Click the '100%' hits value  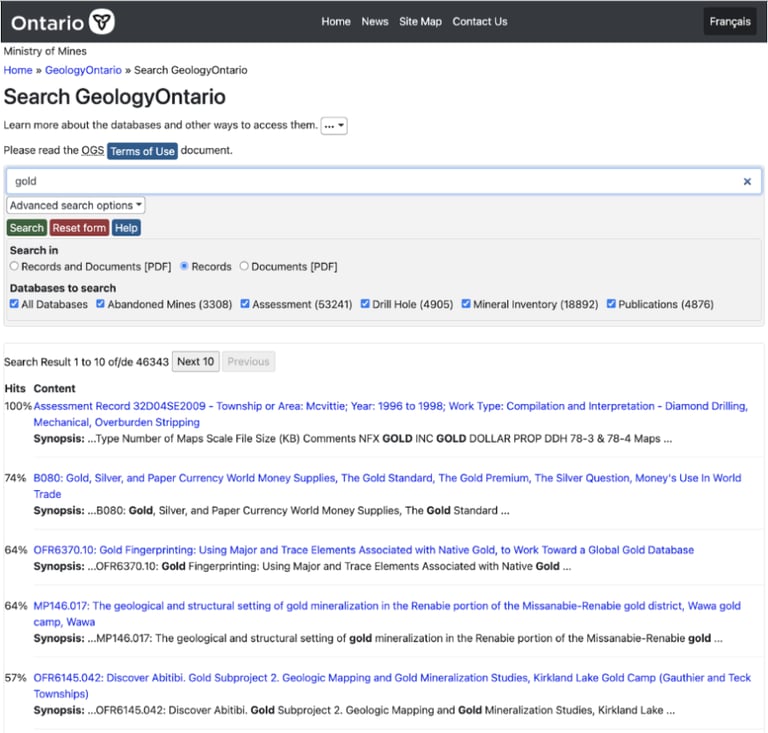click(x=18, y=406)
